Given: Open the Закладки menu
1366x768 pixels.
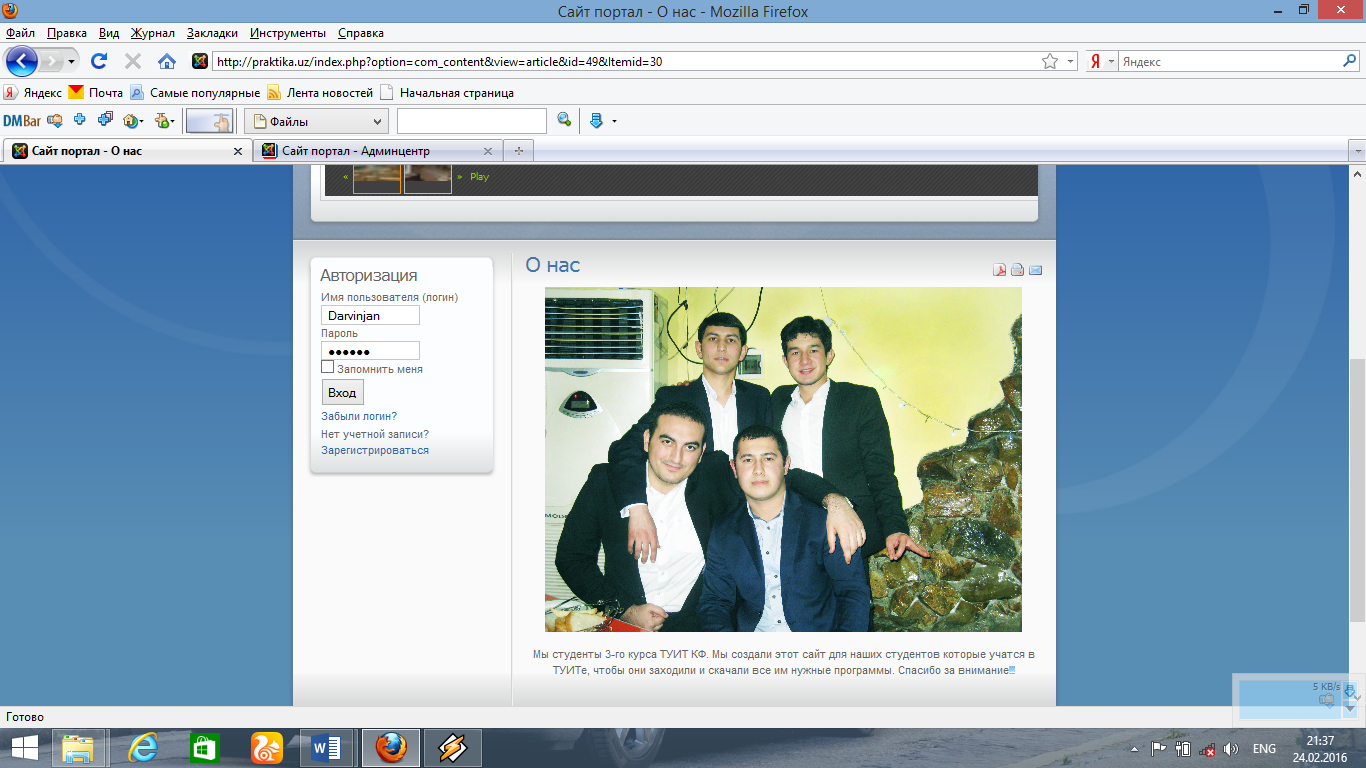Looking at the screenshot, I should [212, 33].
